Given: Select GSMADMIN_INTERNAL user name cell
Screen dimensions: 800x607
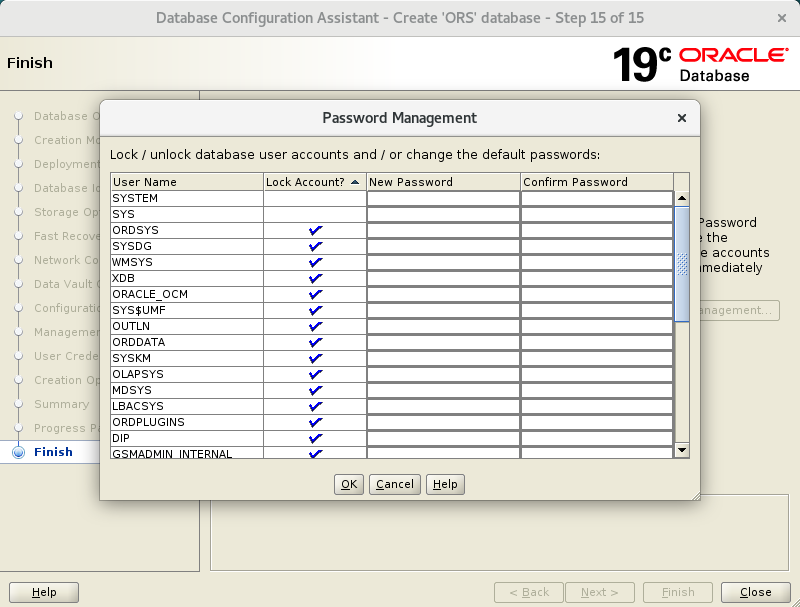Looking at the screenshot, I should (x=187, y=453).
